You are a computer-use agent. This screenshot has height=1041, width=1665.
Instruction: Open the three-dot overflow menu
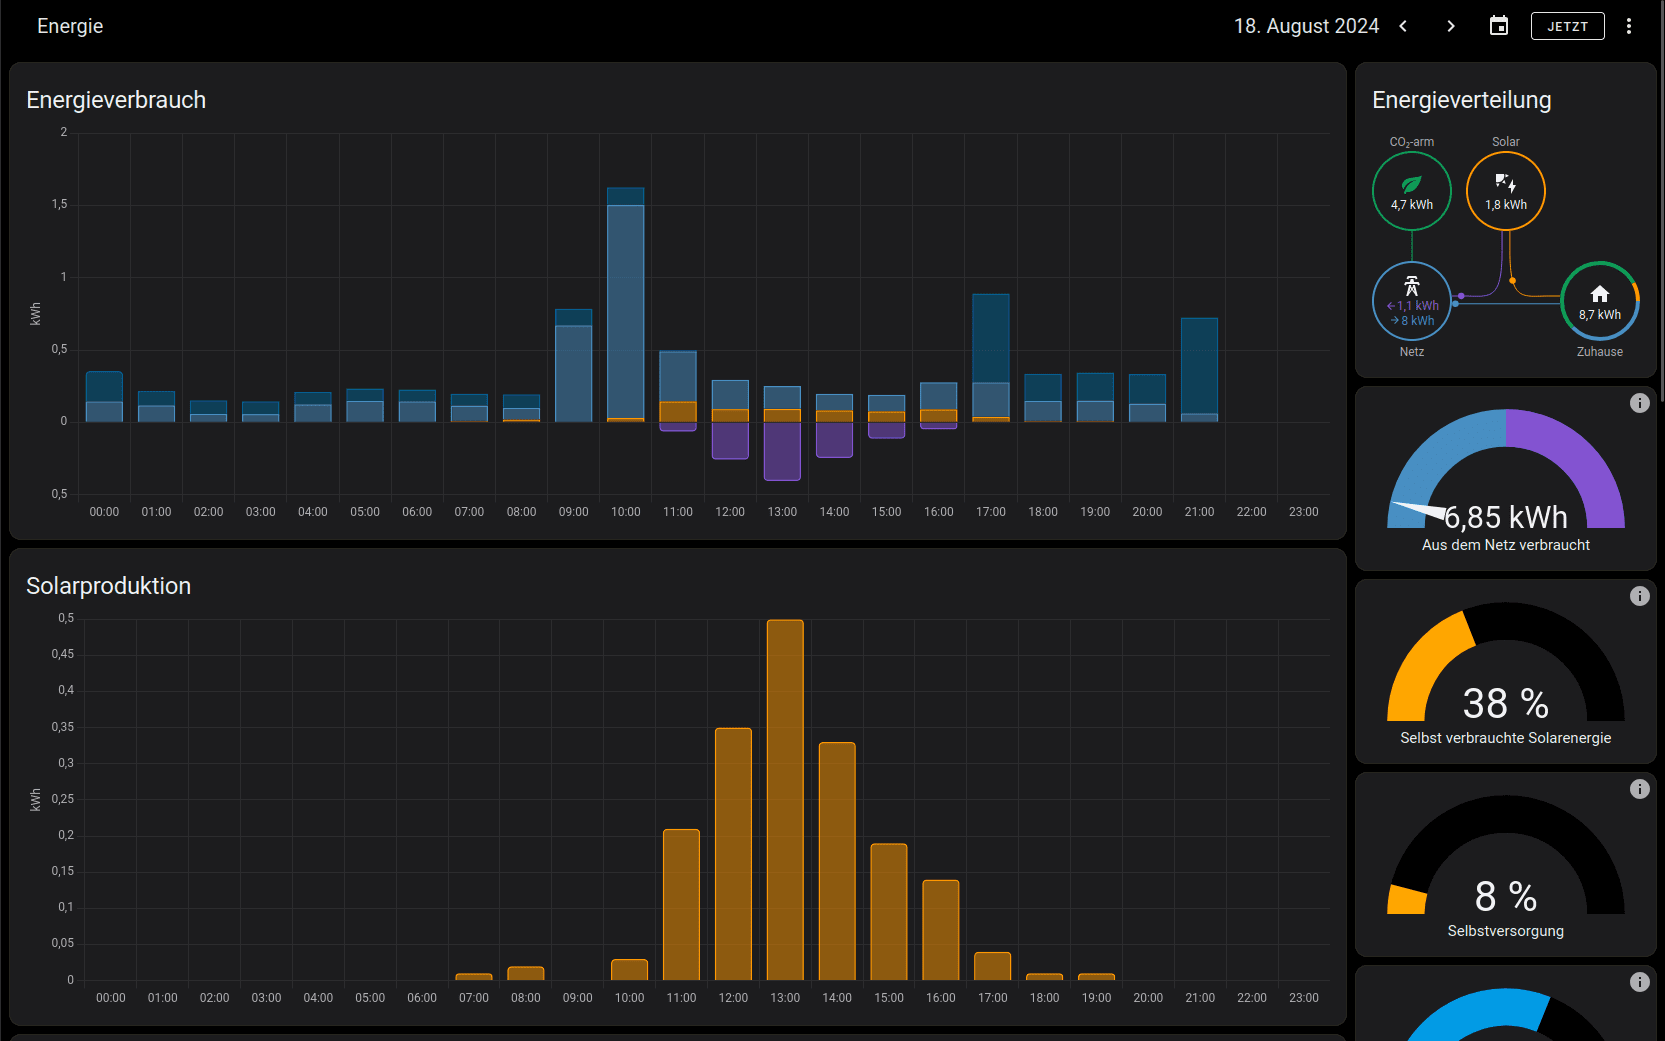pyautogui.click(x=1629, y=26)
